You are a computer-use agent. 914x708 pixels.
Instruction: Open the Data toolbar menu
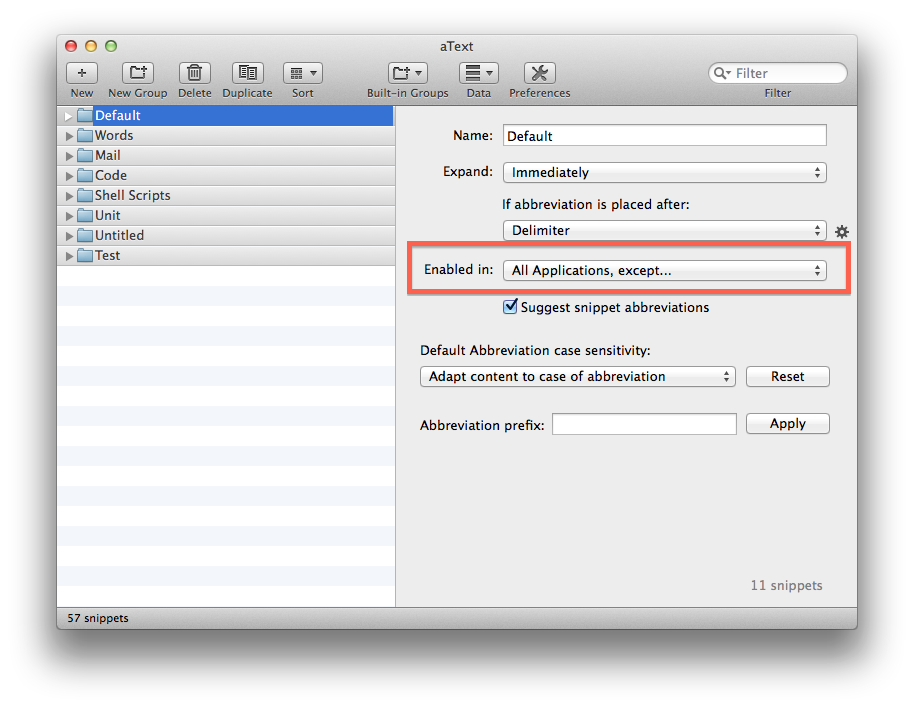[478, 73]
